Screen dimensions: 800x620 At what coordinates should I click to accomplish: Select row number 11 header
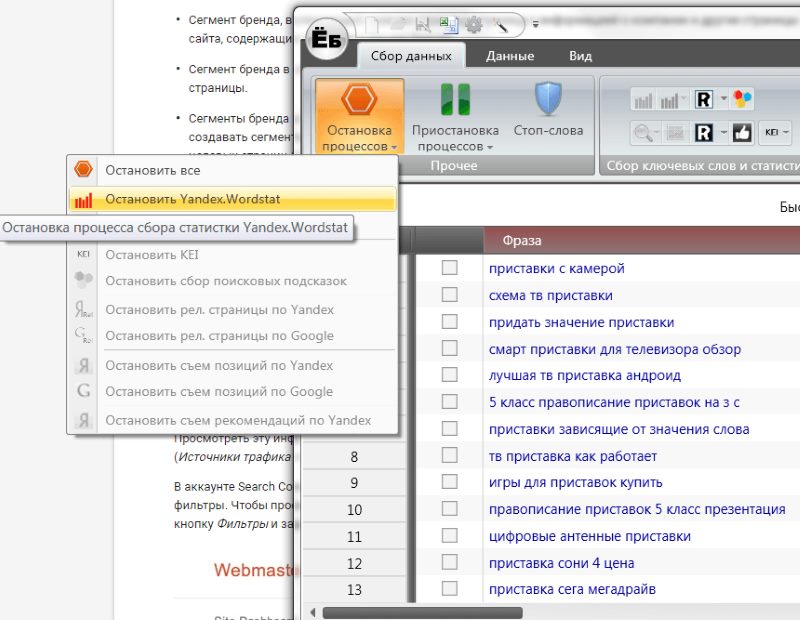[354, 536]
